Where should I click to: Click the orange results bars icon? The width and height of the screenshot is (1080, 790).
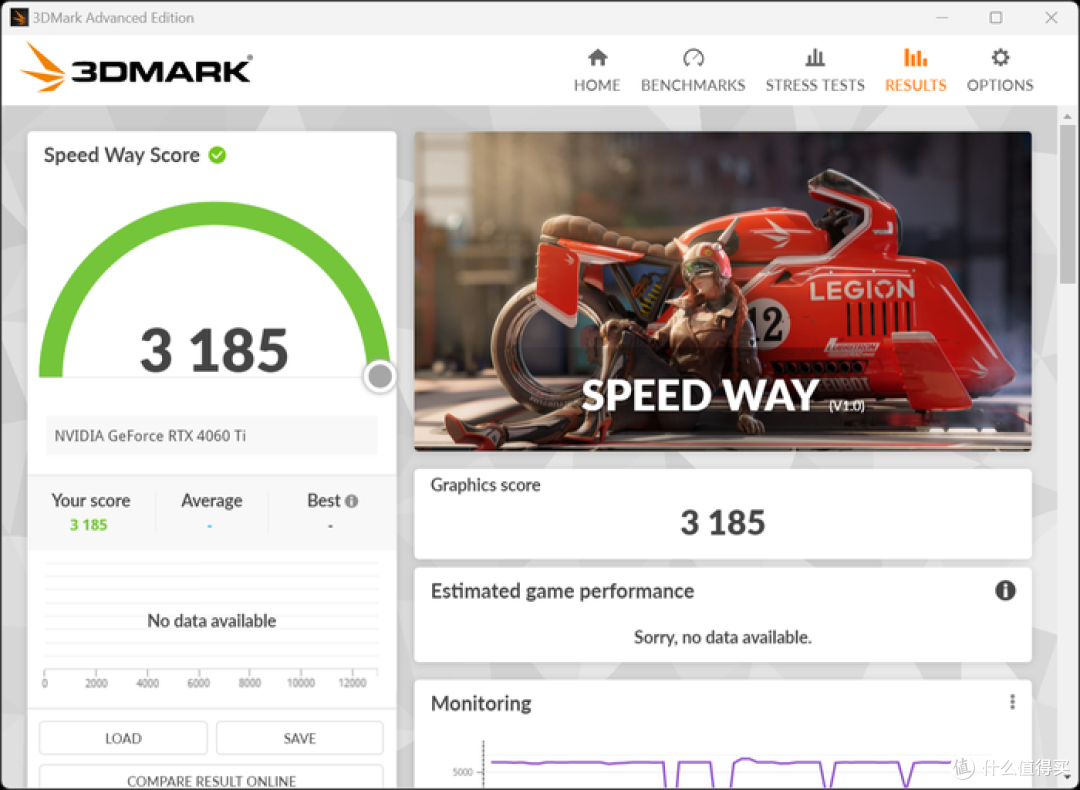tap(915, 57)
